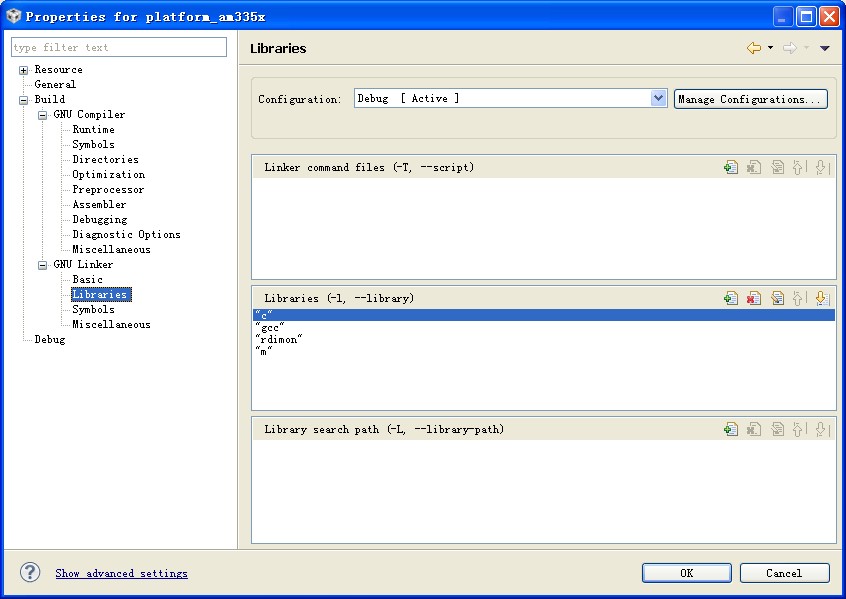Move up in Library search path
The height and width of the screenshot is (599, 846).
799,429
